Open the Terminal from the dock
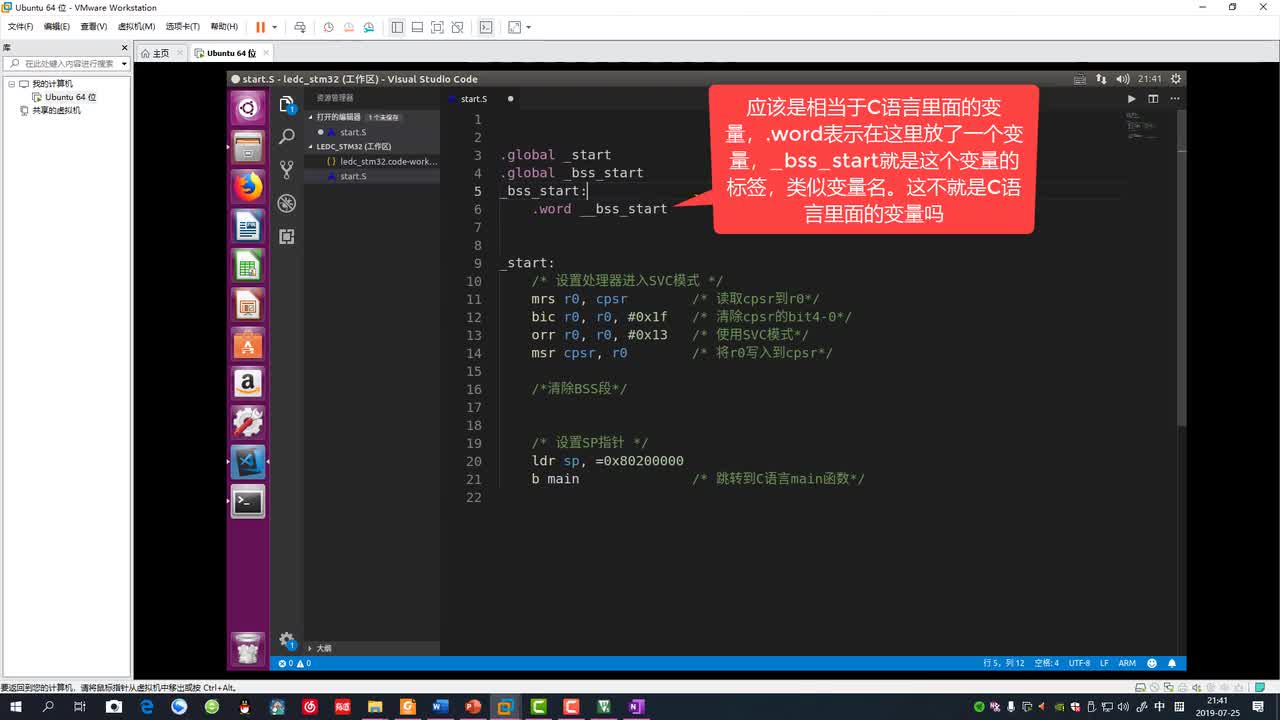This screenshot has height=720, width=1280. tap(248, 502)
